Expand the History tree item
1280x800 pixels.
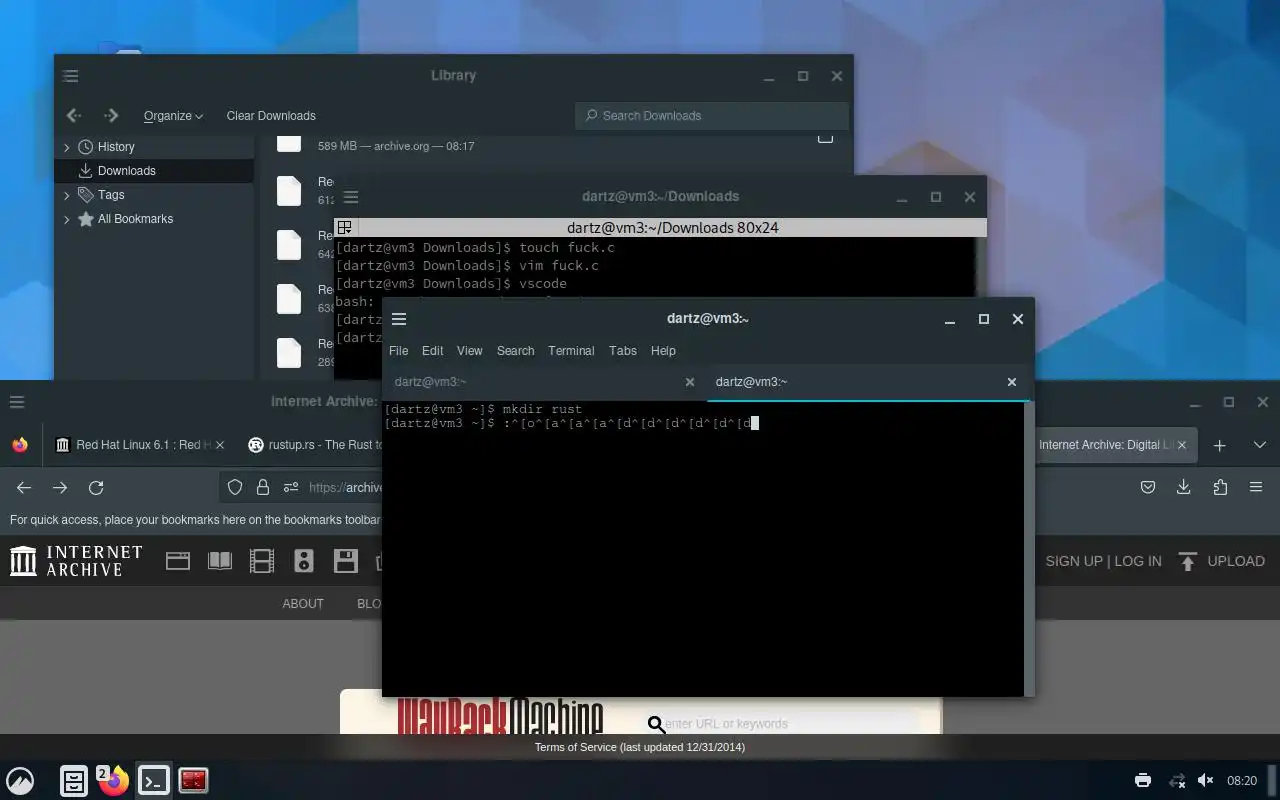tap(67, 147)
